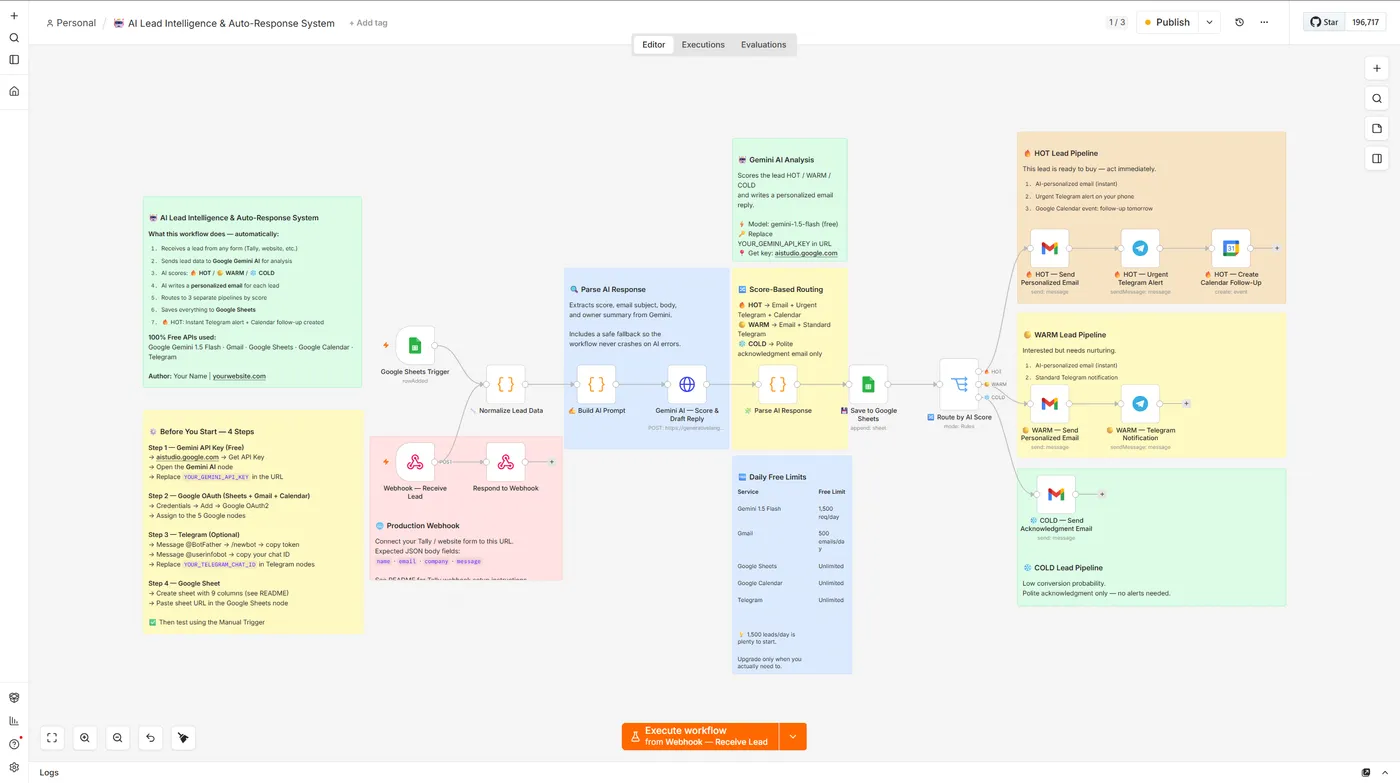Expand the Publish dropdown chevron
The image size is (1400, 783).
click(x=1209, y=22)
